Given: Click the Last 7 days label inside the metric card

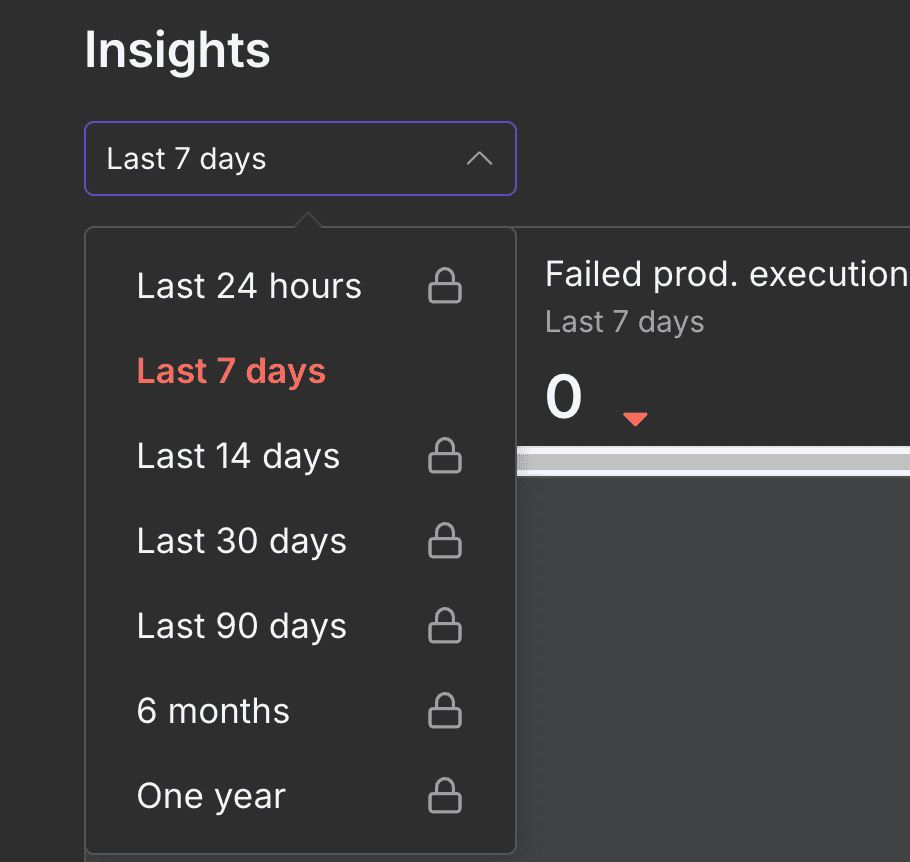Looking at the screenshot, I should click(x=624, y=321).
